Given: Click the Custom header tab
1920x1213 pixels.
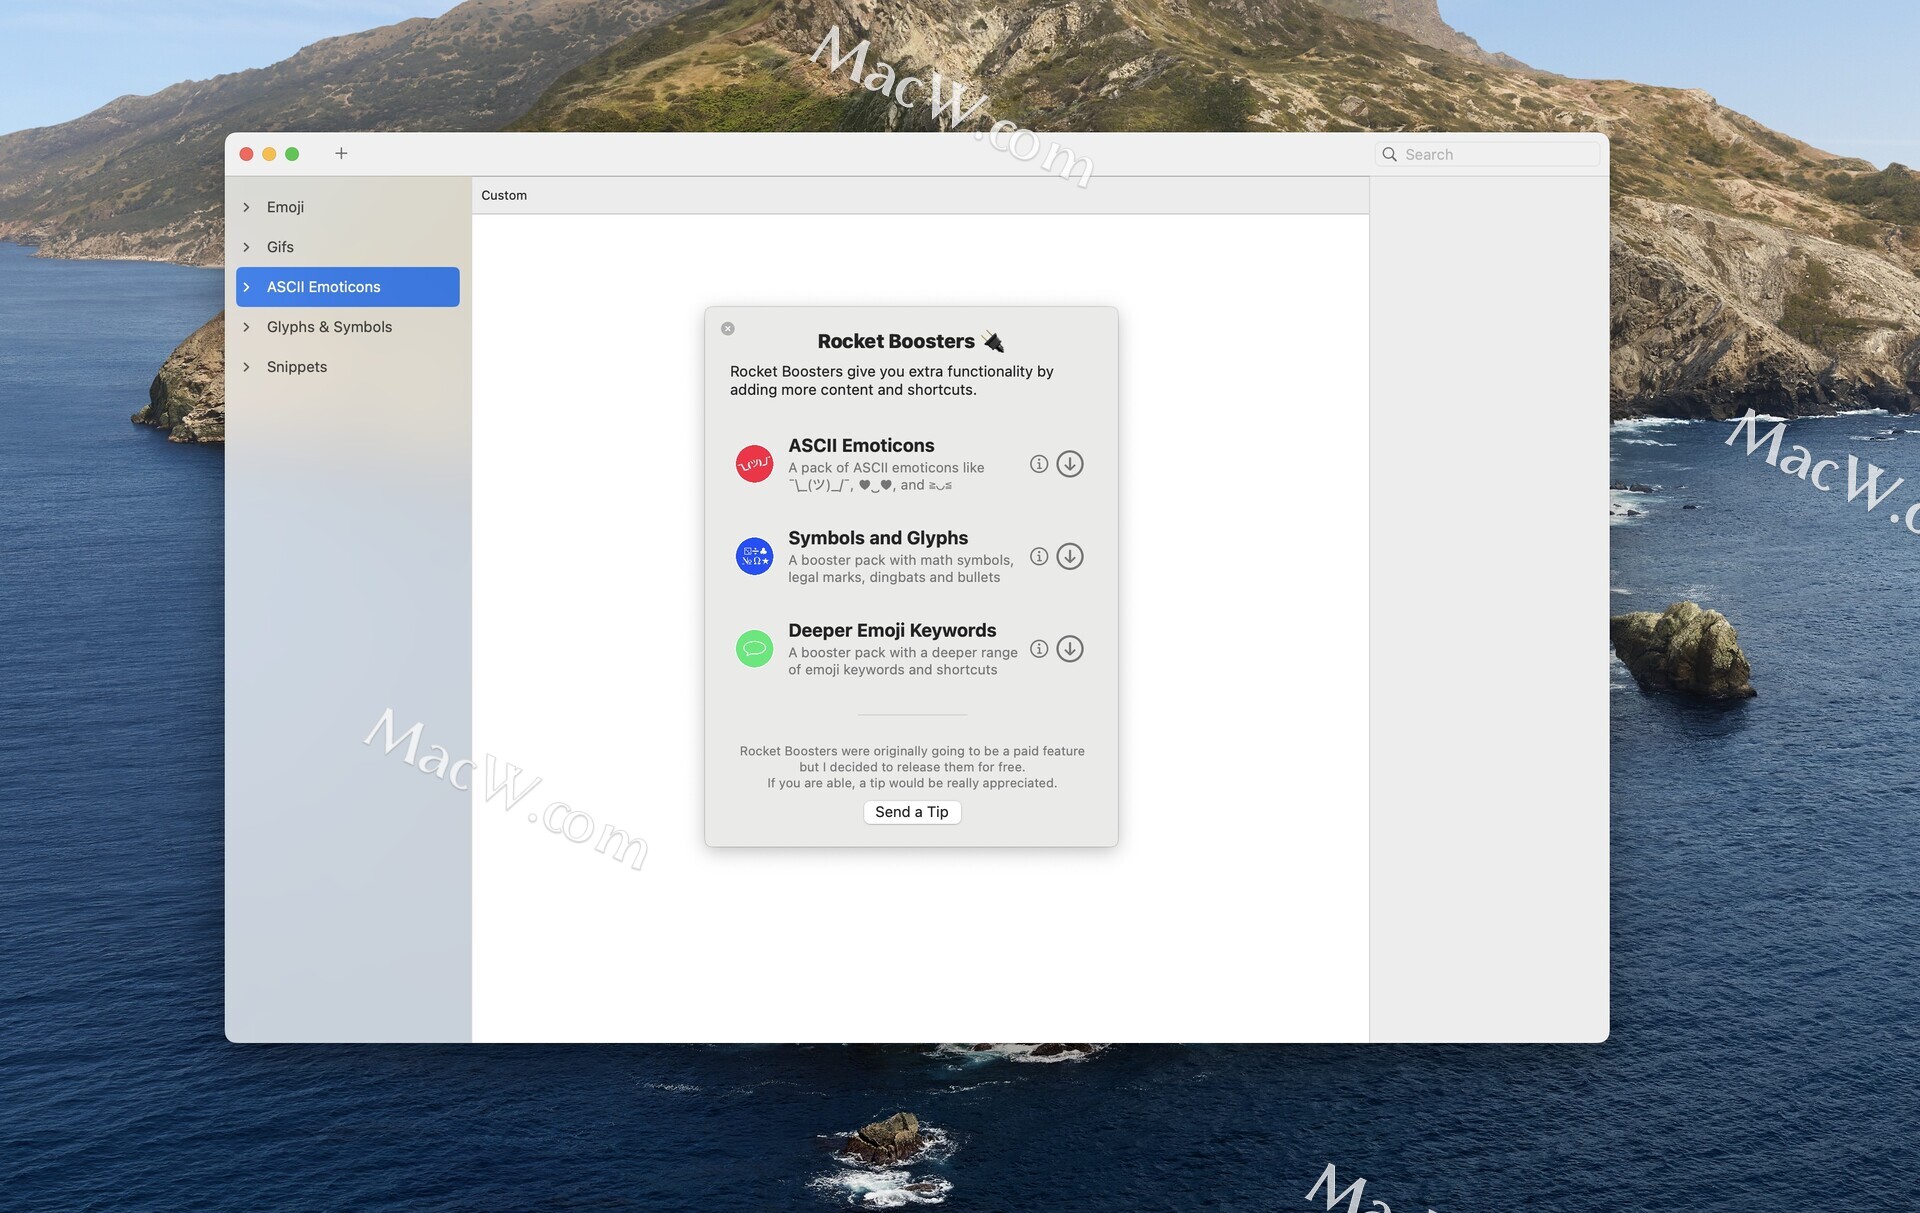Looking at the screenshot, I should coord(504,195).
